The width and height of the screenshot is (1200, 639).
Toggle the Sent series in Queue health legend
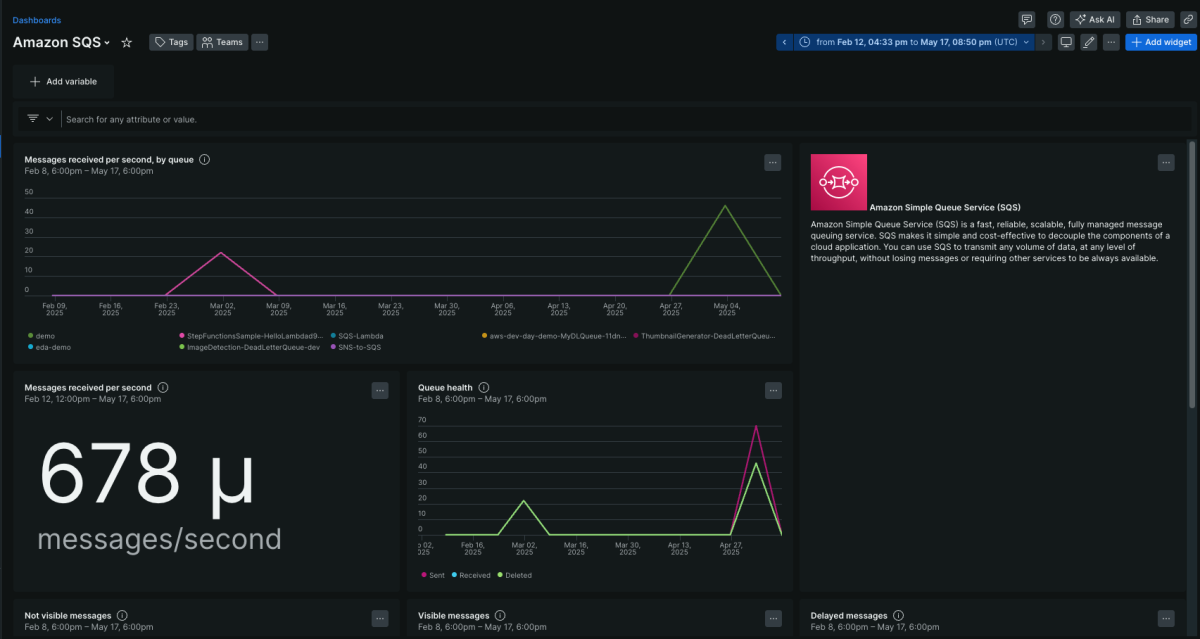coord(432,575)
